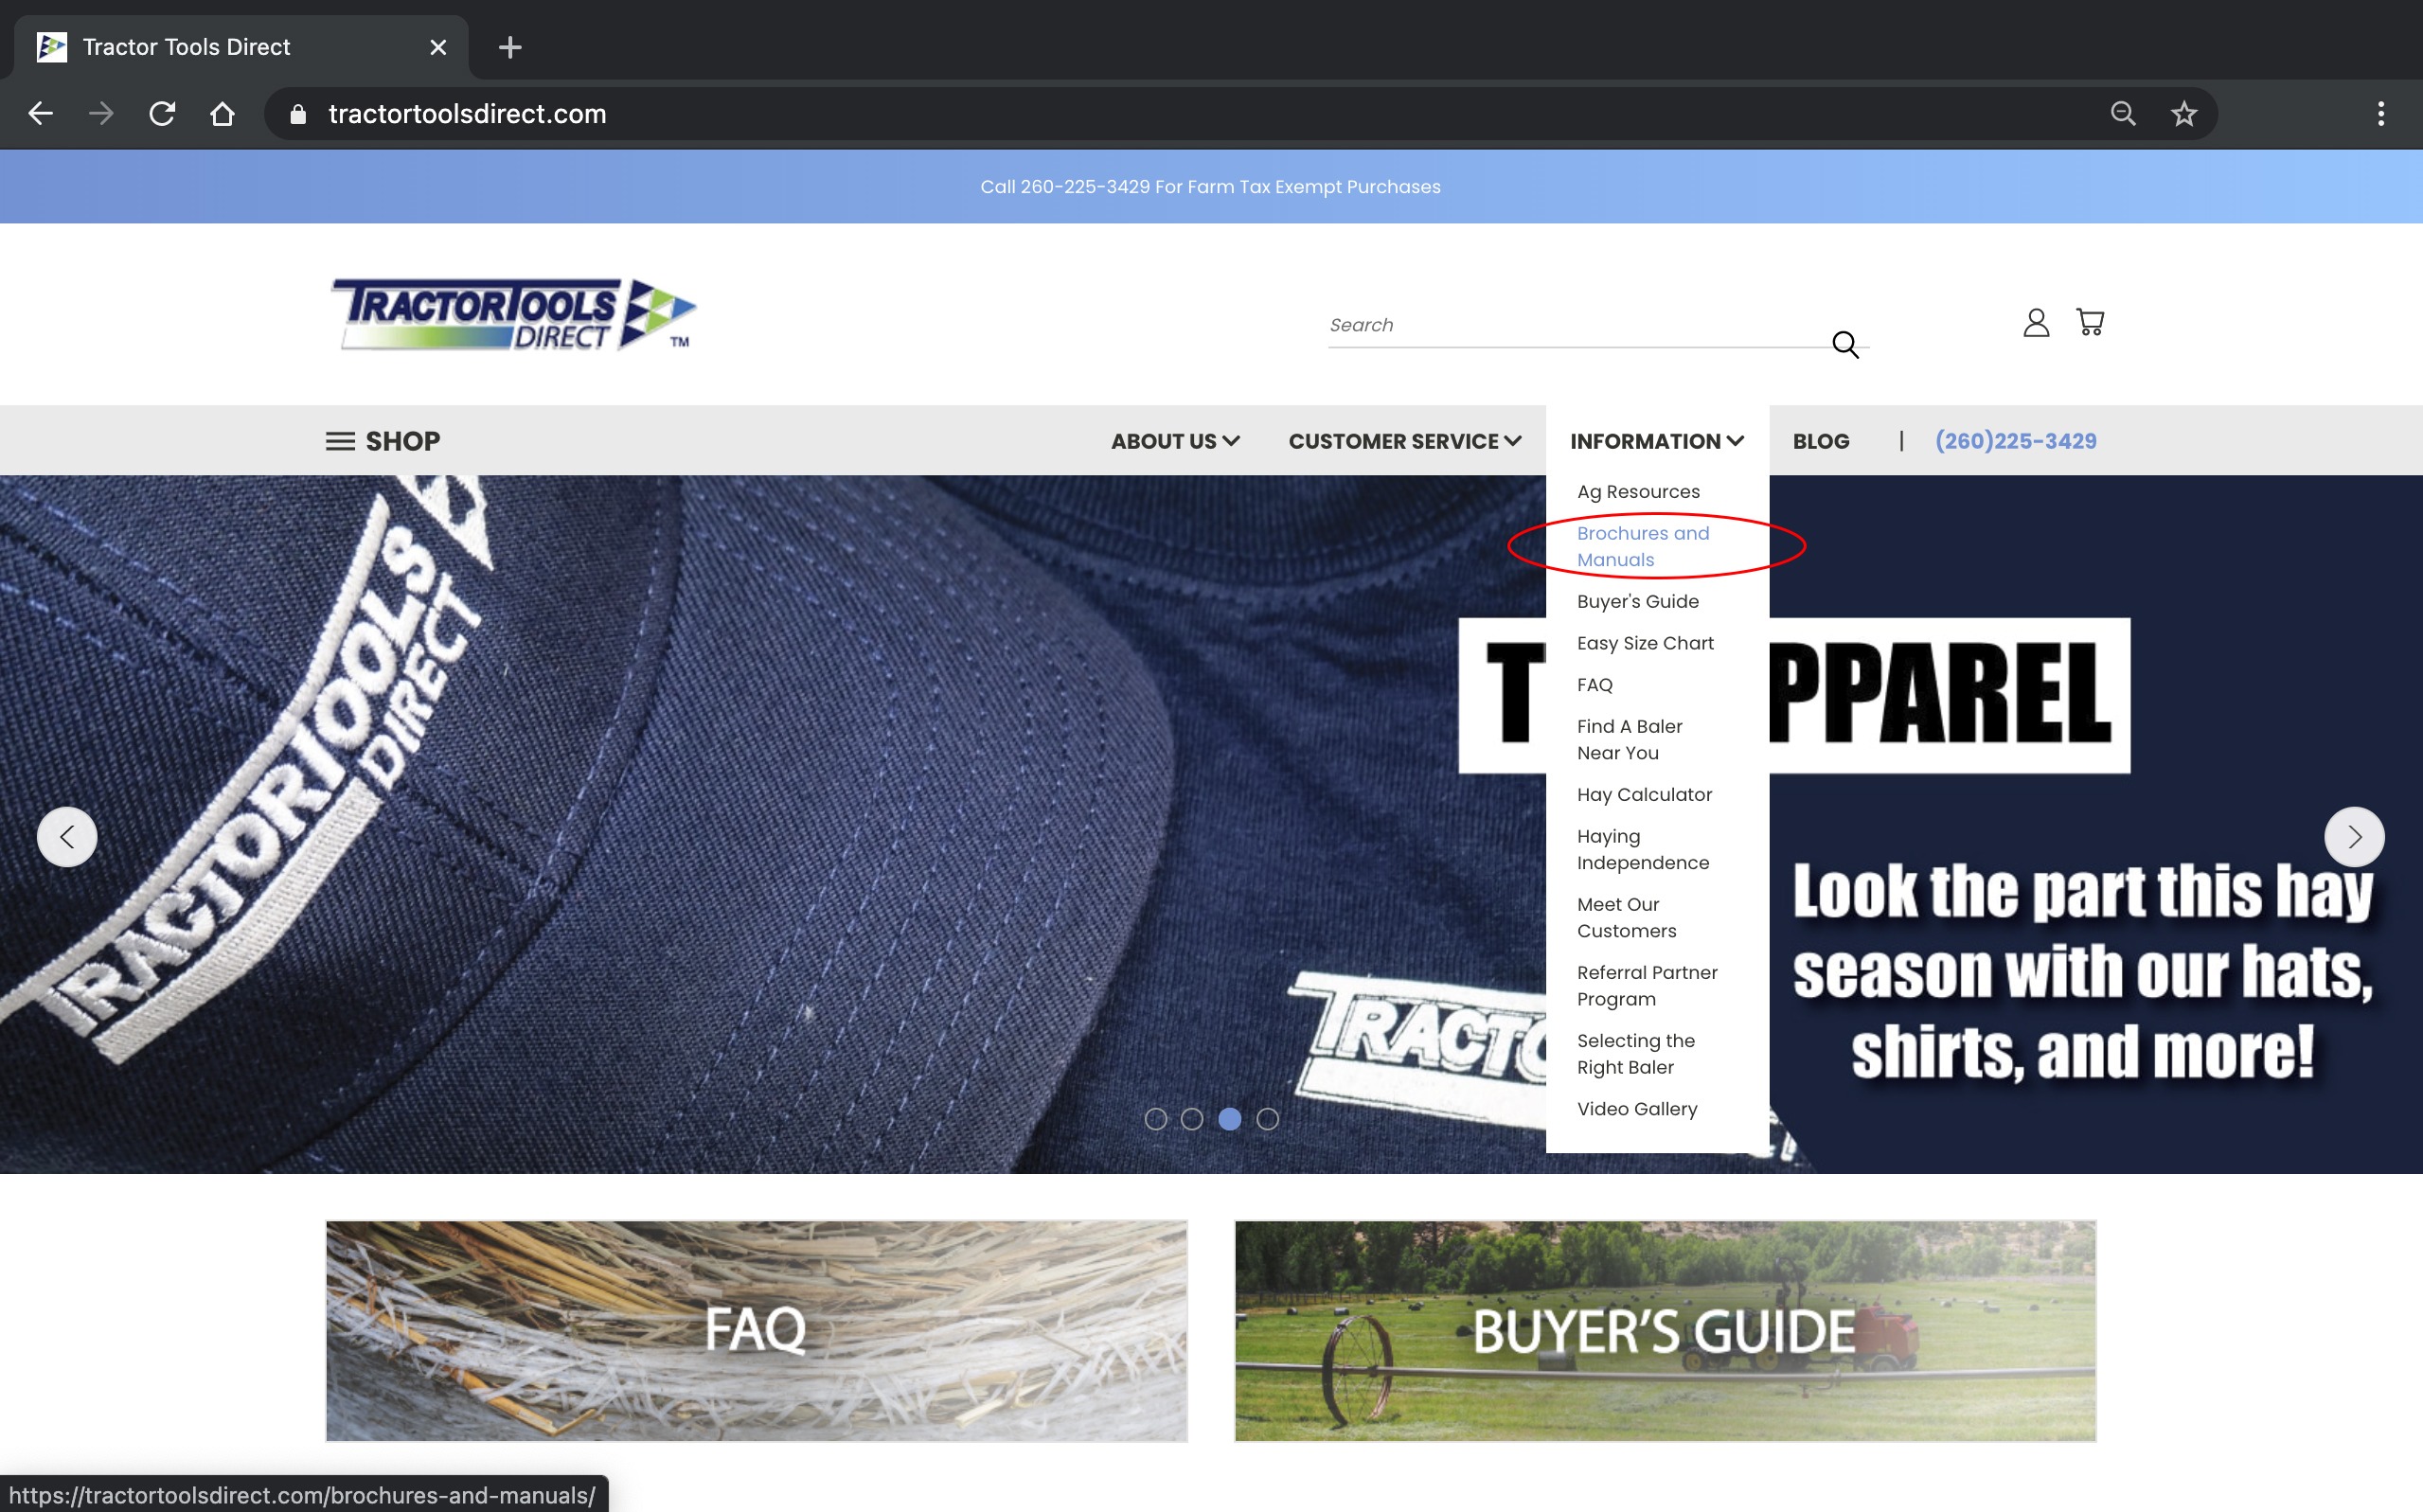Expand the ABOUT US dropdown
Viewport: 2423px width, 1512px height.
pyautogui.click(x=1175, y=440)
